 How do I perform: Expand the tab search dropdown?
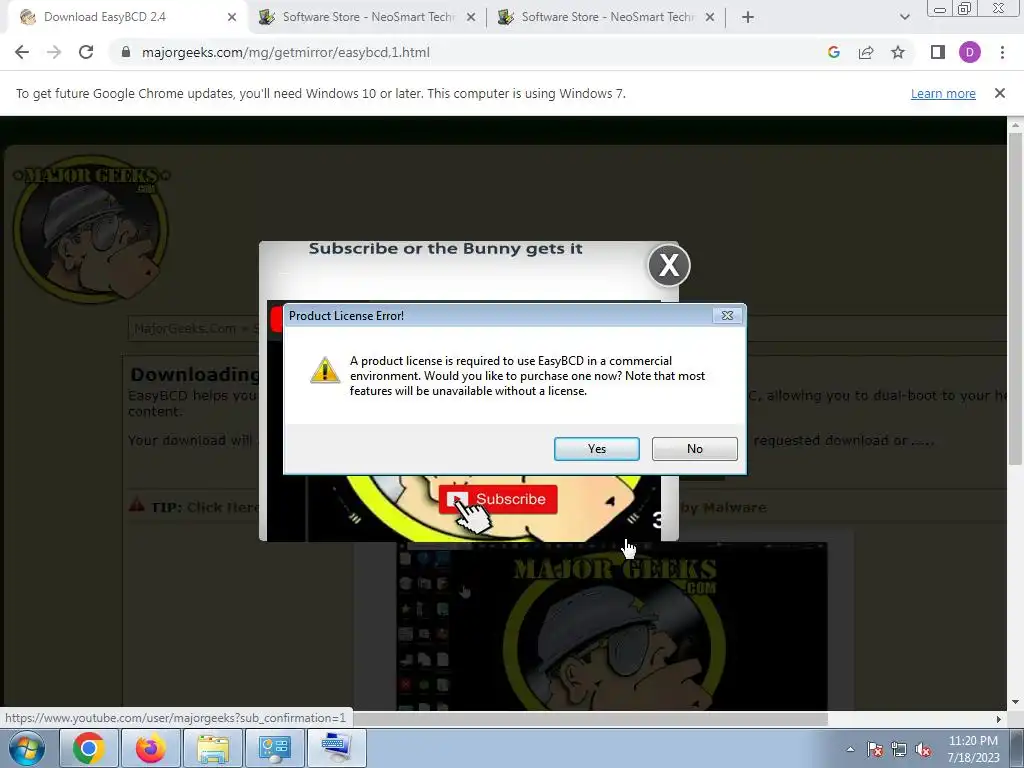[x=904, y=17]
